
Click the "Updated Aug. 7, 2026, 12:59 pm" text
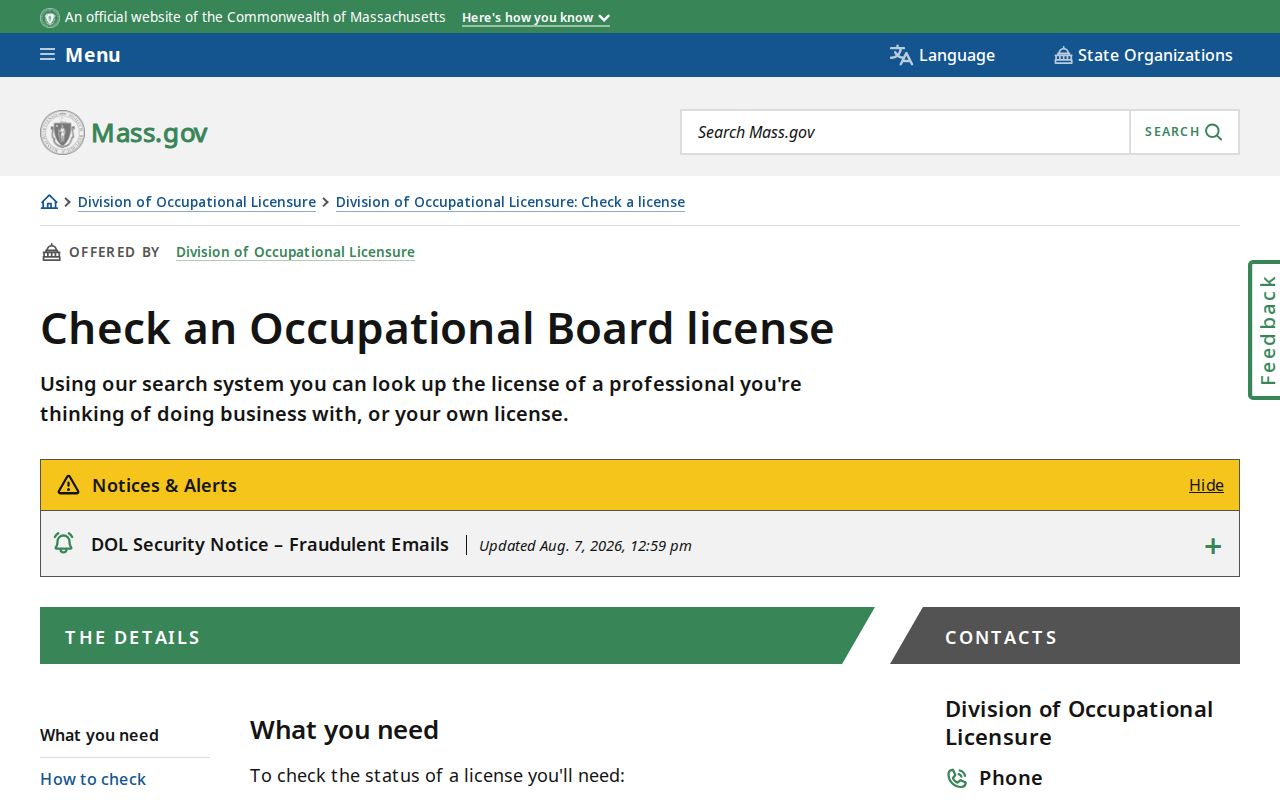point(585,546)
